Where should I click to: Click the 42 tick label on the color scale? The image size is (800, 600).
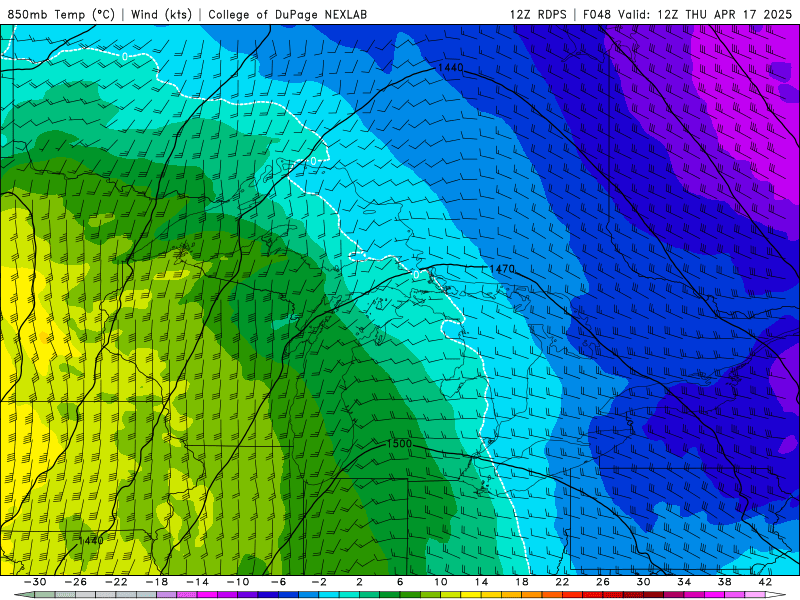pyautogui.click(x=765, y=582)
